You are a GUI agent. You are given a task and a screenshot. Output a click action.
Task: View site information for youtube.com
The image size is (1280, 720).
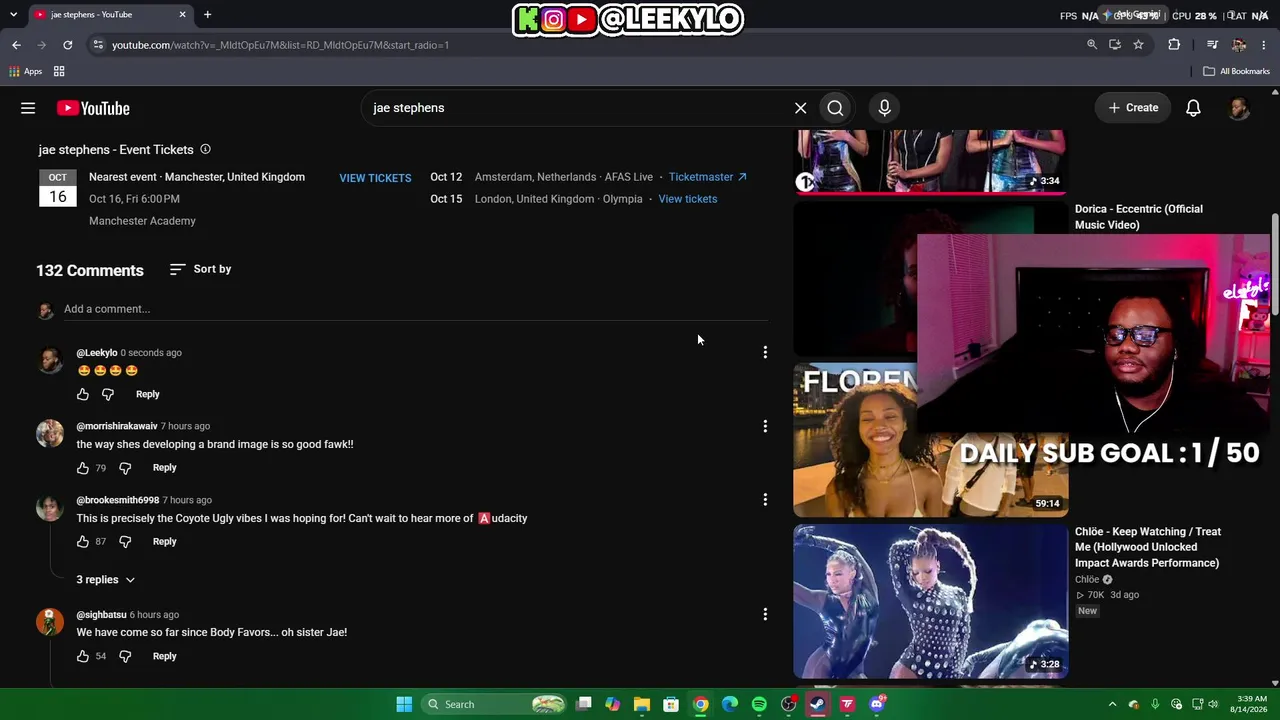click(97, 45)
